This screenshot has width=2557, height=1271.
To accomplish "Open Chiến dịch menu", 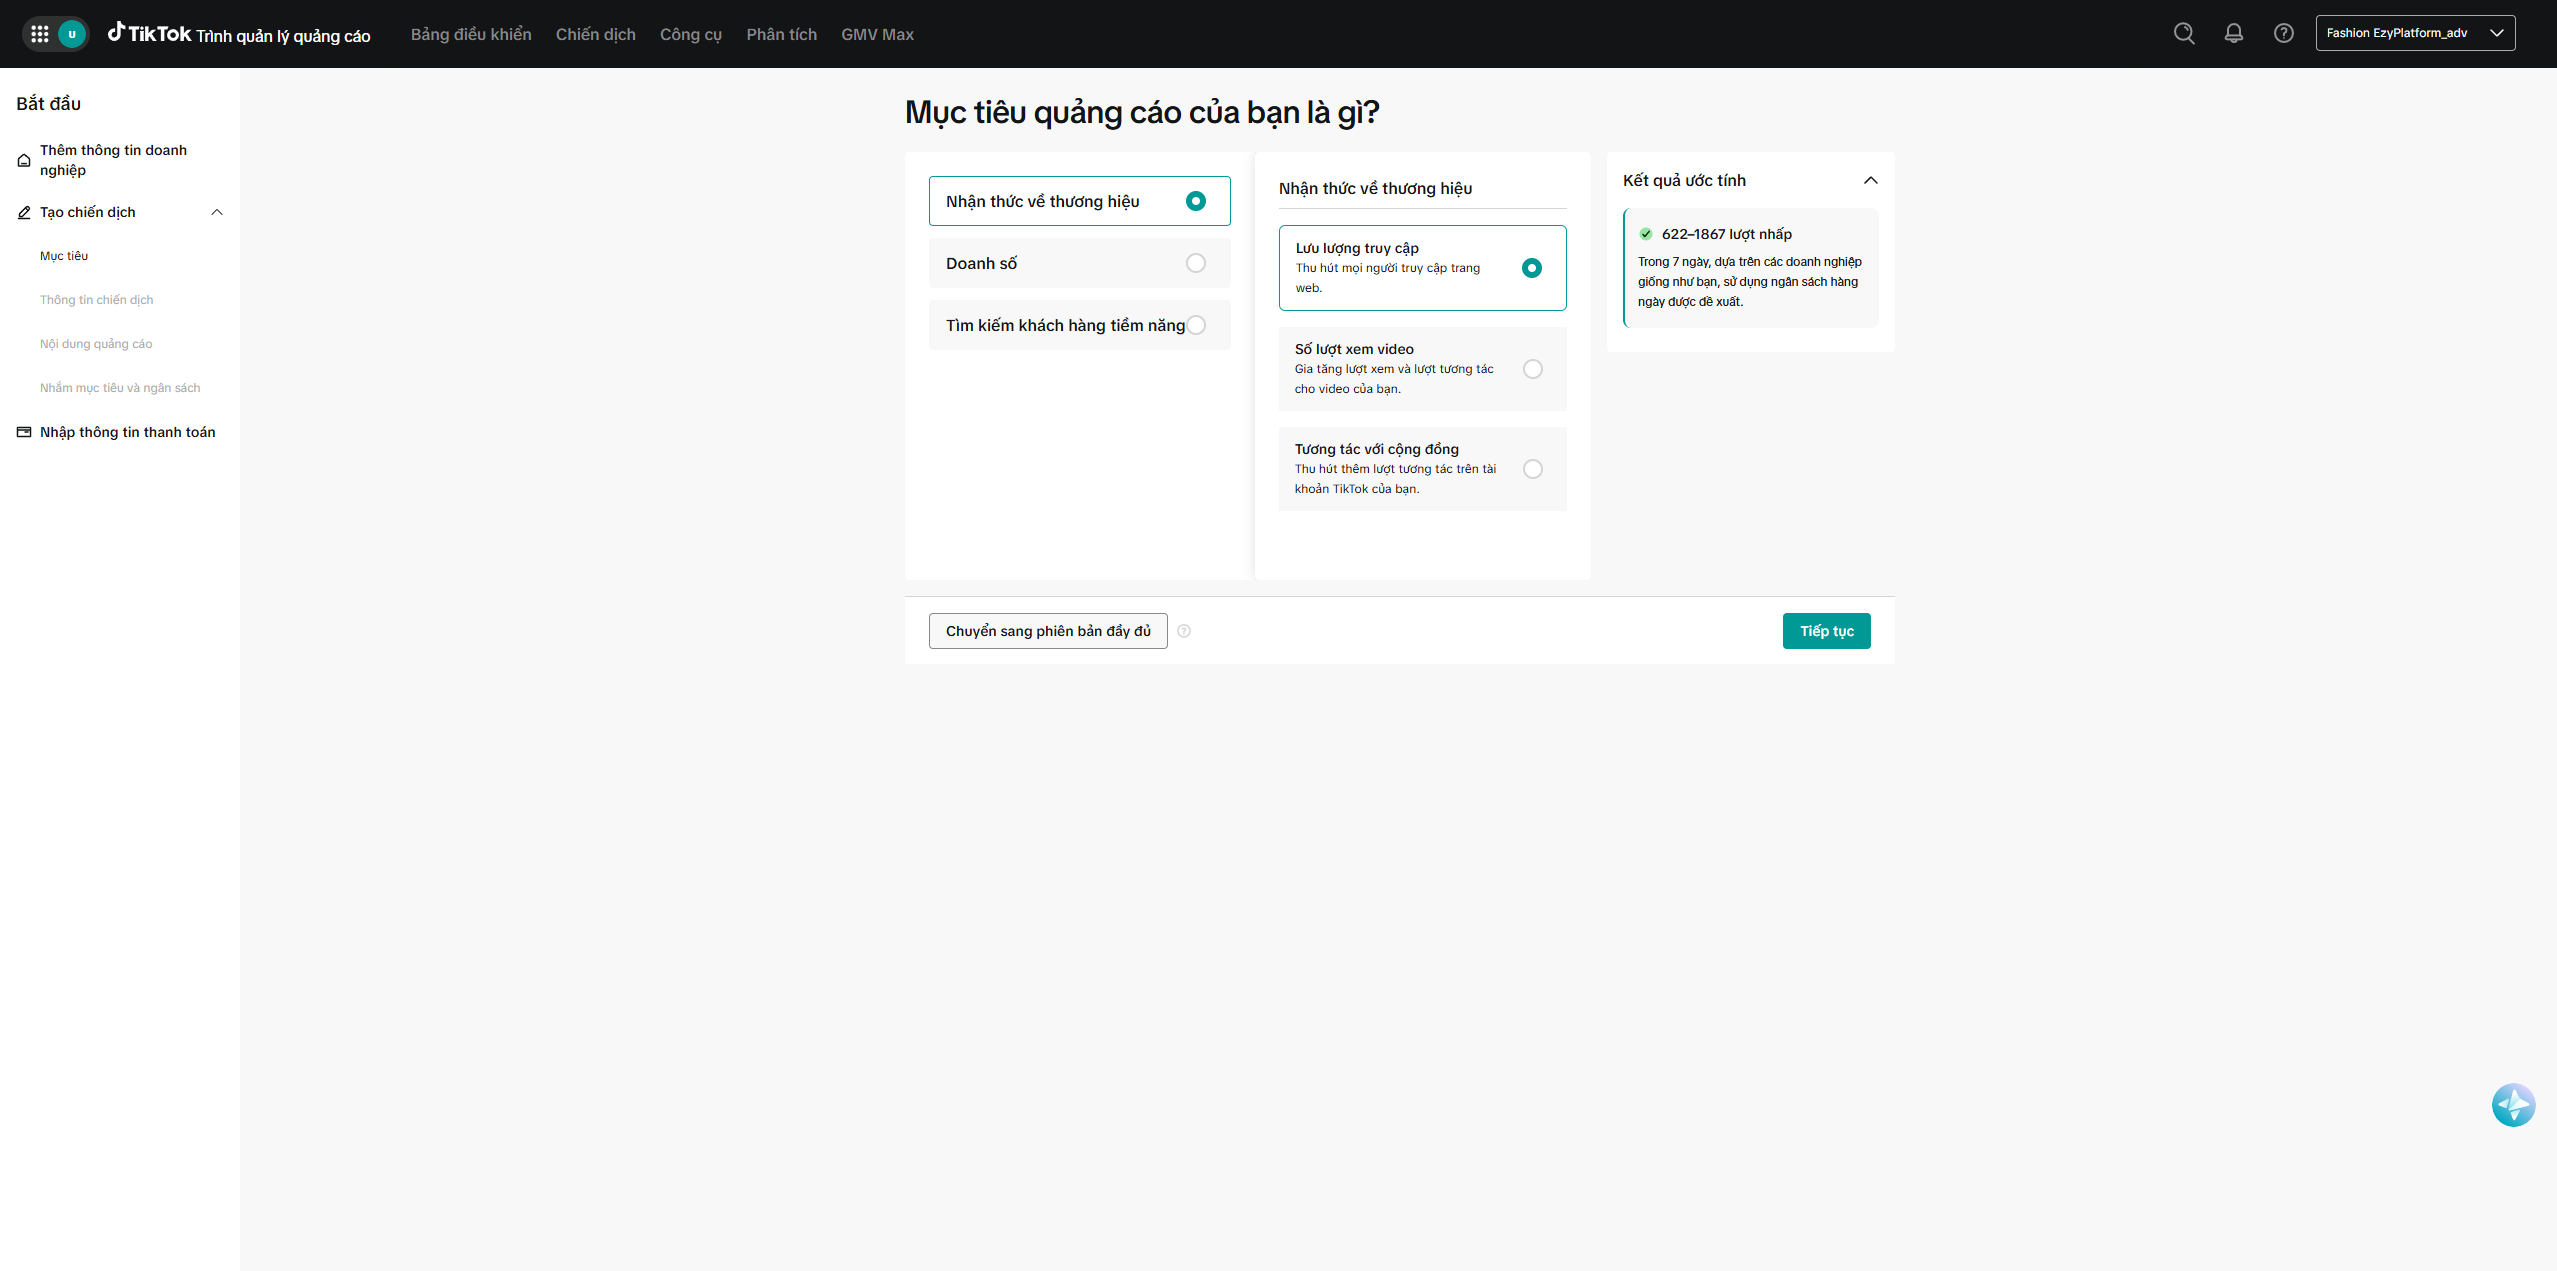I will (596, 34).
